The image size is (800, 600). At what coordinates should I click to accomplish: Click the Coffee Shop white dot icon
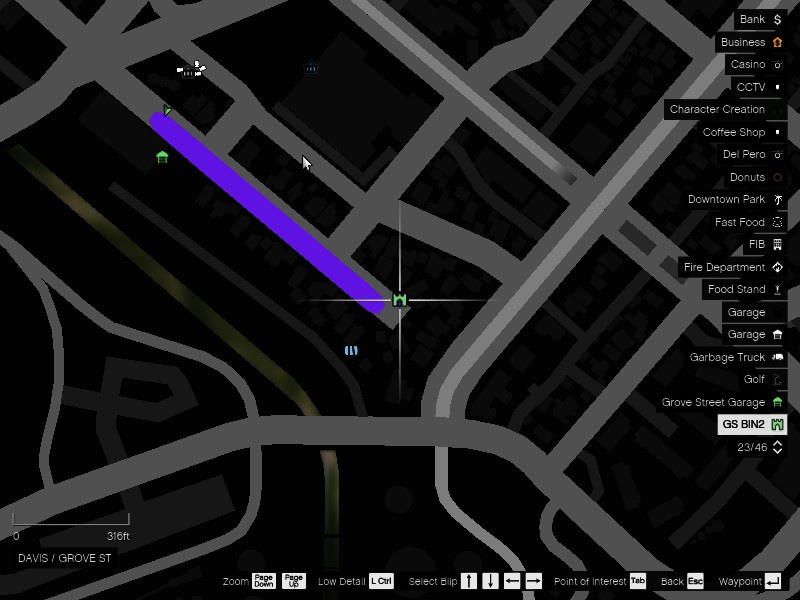click(777, 132)
